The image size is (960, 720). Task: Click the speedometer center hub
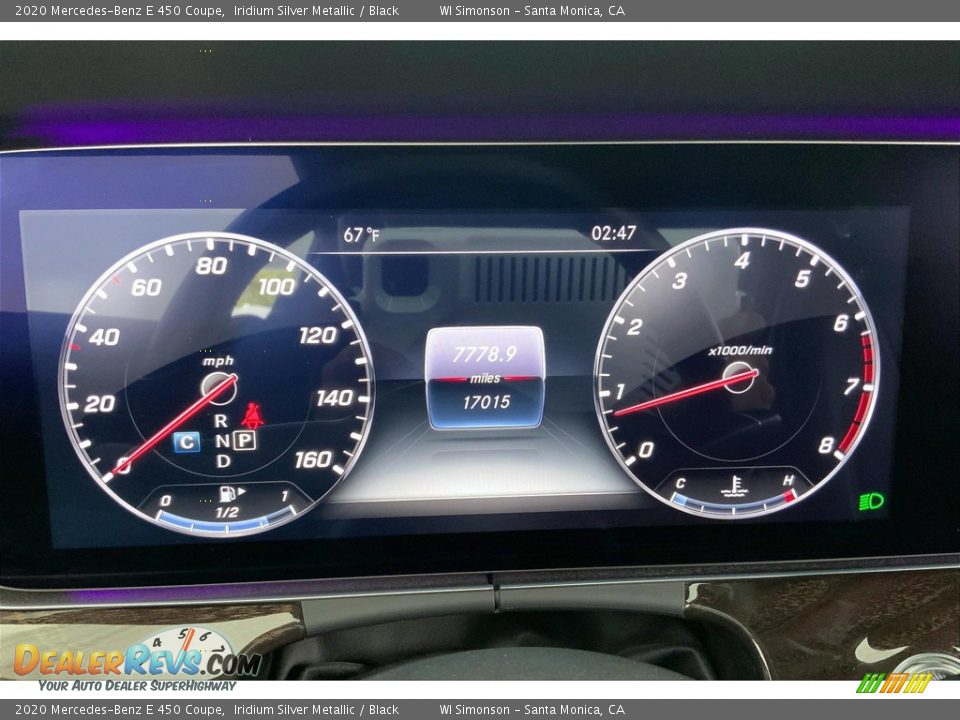[x=219, y=388]
